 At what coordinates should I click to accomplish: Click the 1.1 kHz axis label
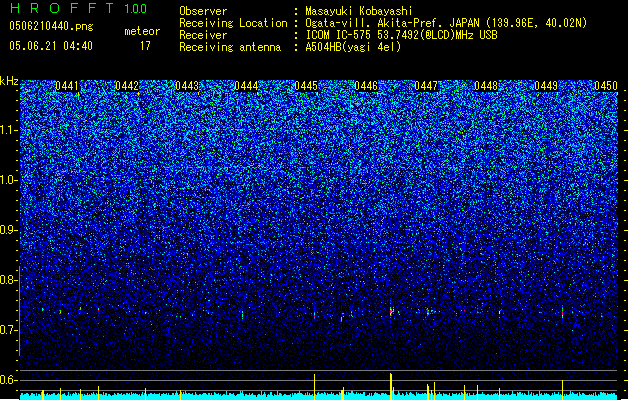9,130
